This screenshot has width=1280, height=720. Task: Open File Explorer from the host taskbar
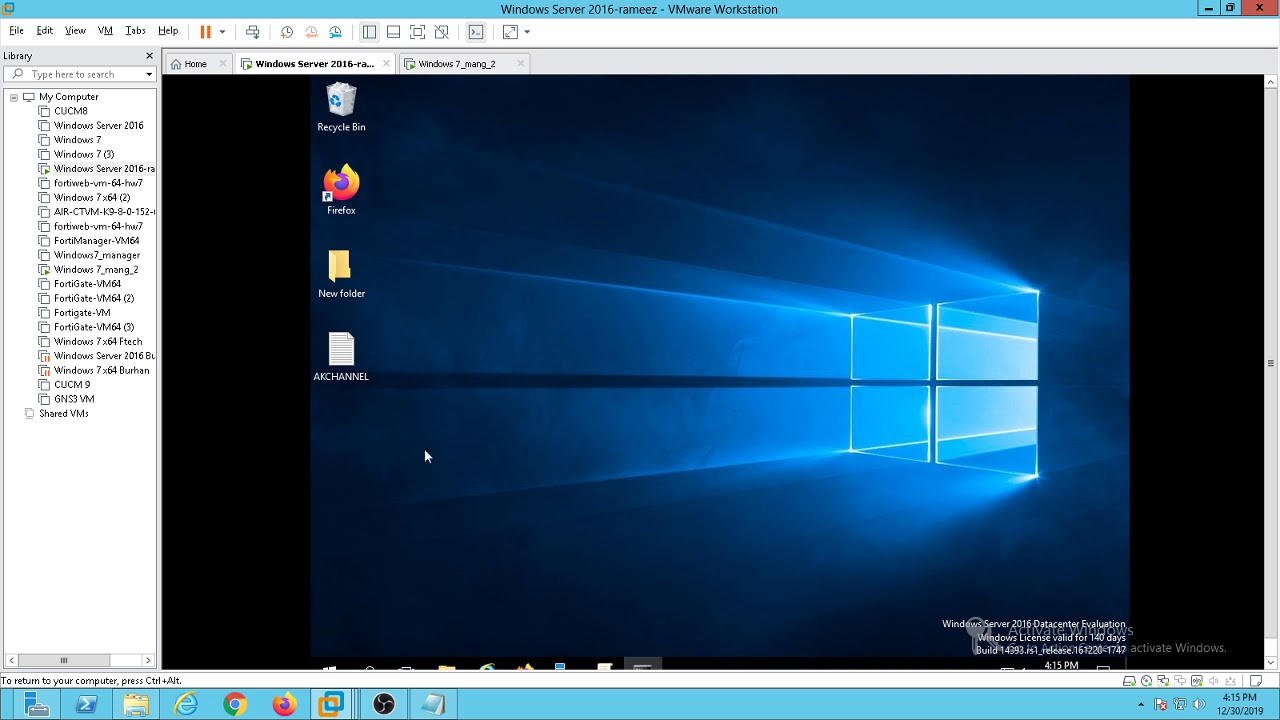click(x=137, y=705)
